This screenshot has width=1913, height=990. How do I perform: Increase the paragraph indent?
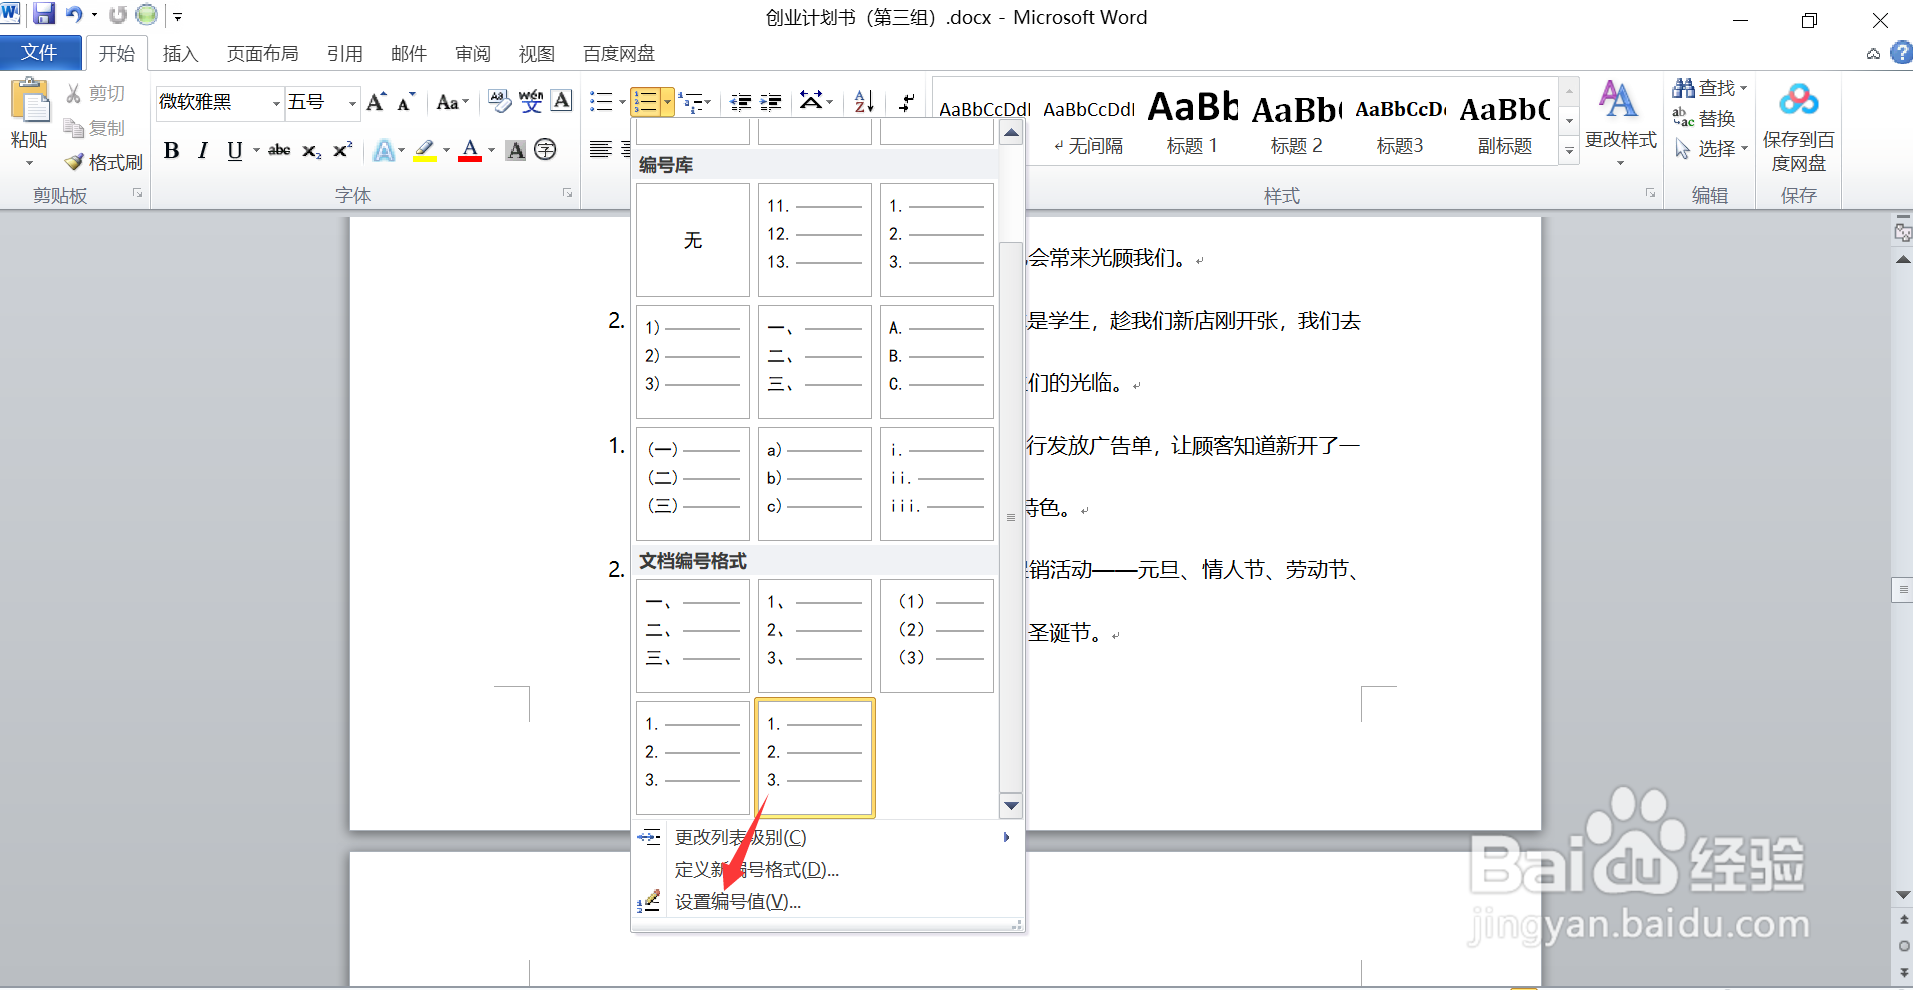(771, 102)
